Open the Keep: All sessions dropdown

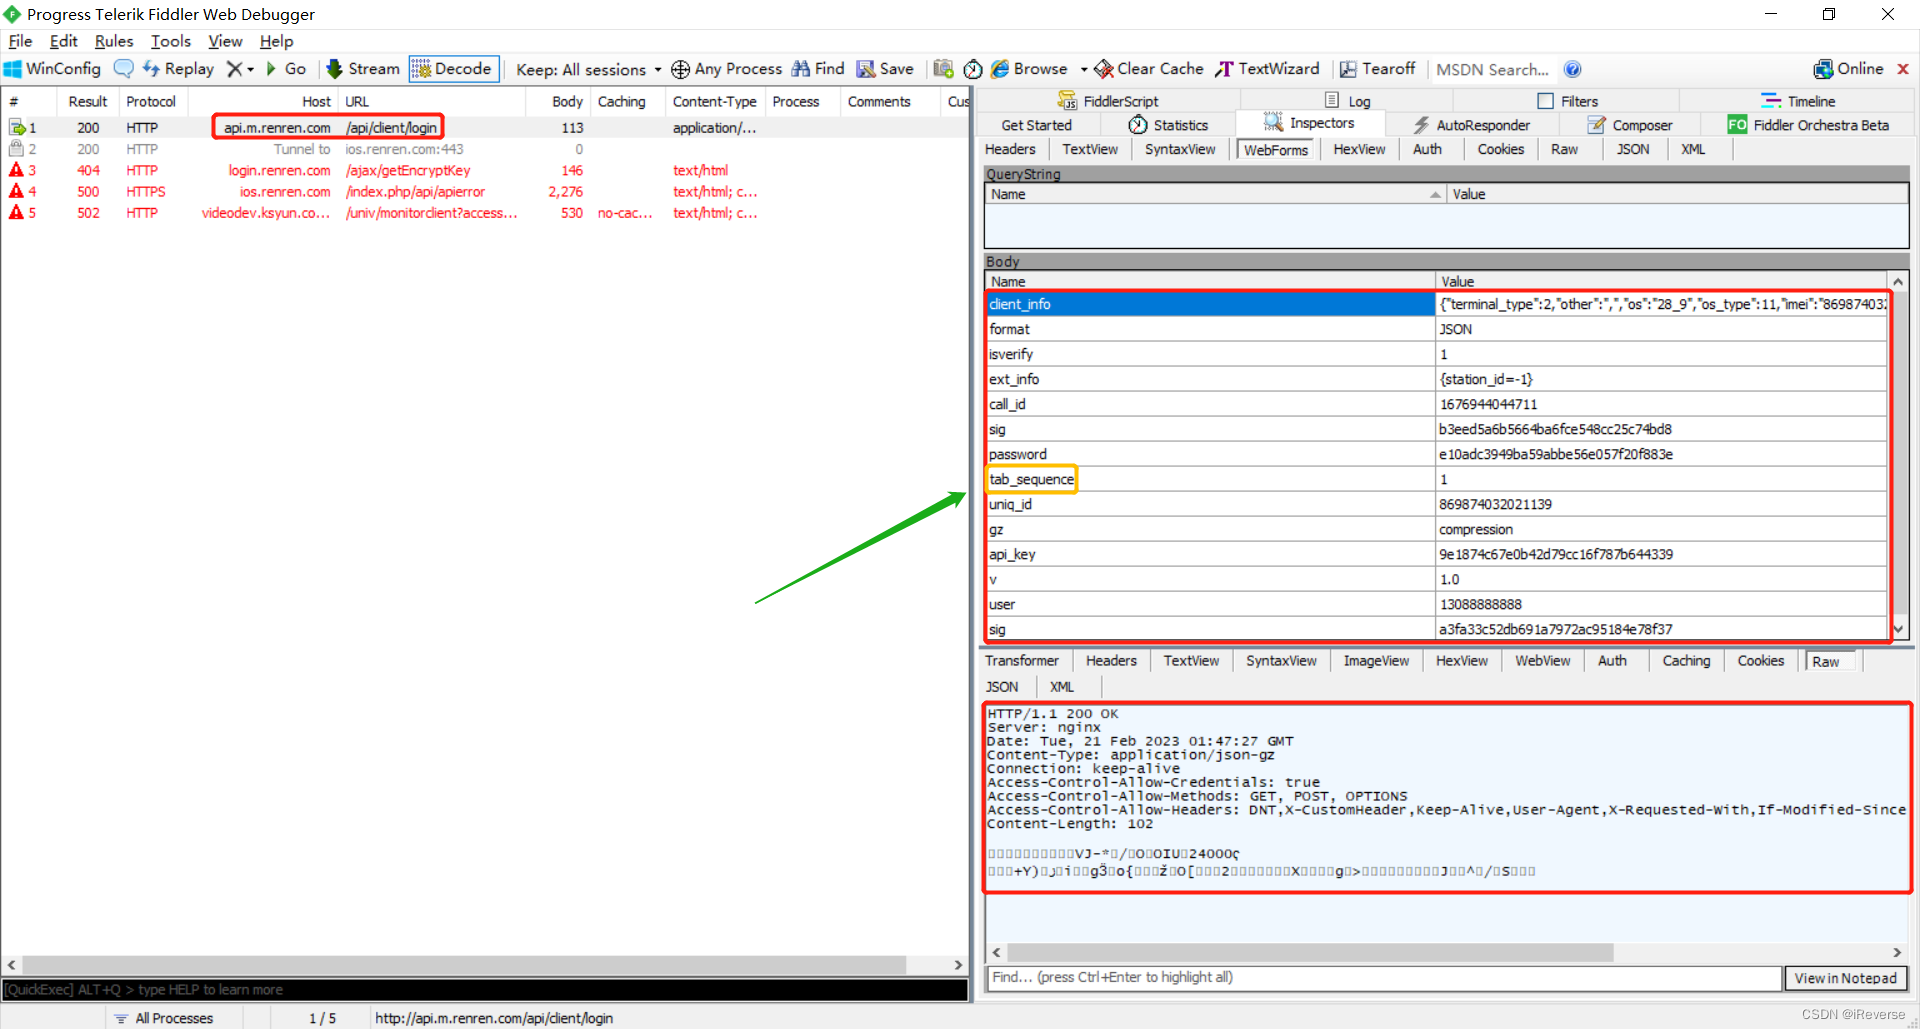click(x=588, y=70)
